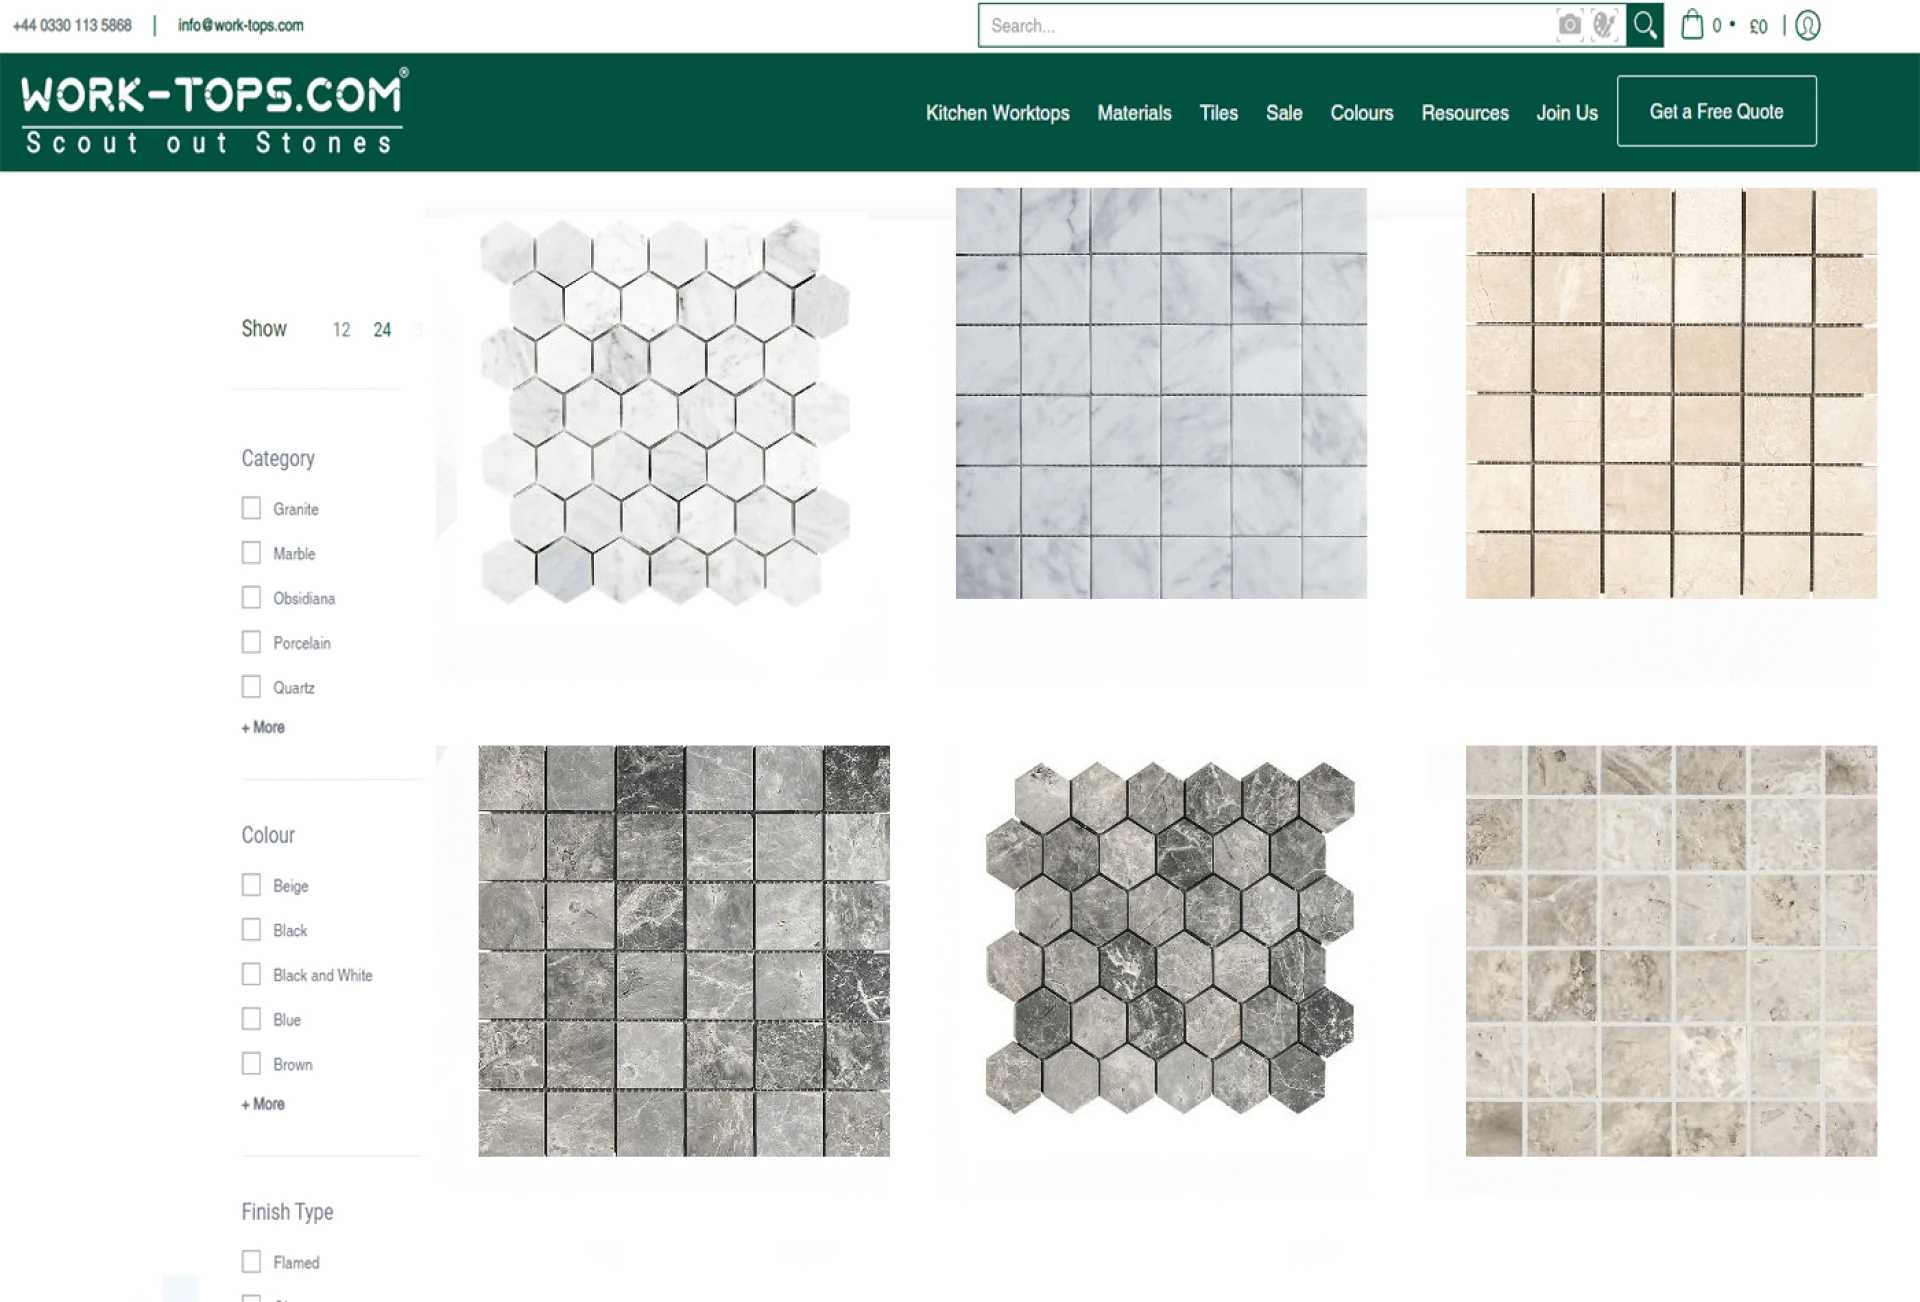1920x1302 pixels.
Task: Expand additional Colour options with + More
Action: [x=261, y=1104]
